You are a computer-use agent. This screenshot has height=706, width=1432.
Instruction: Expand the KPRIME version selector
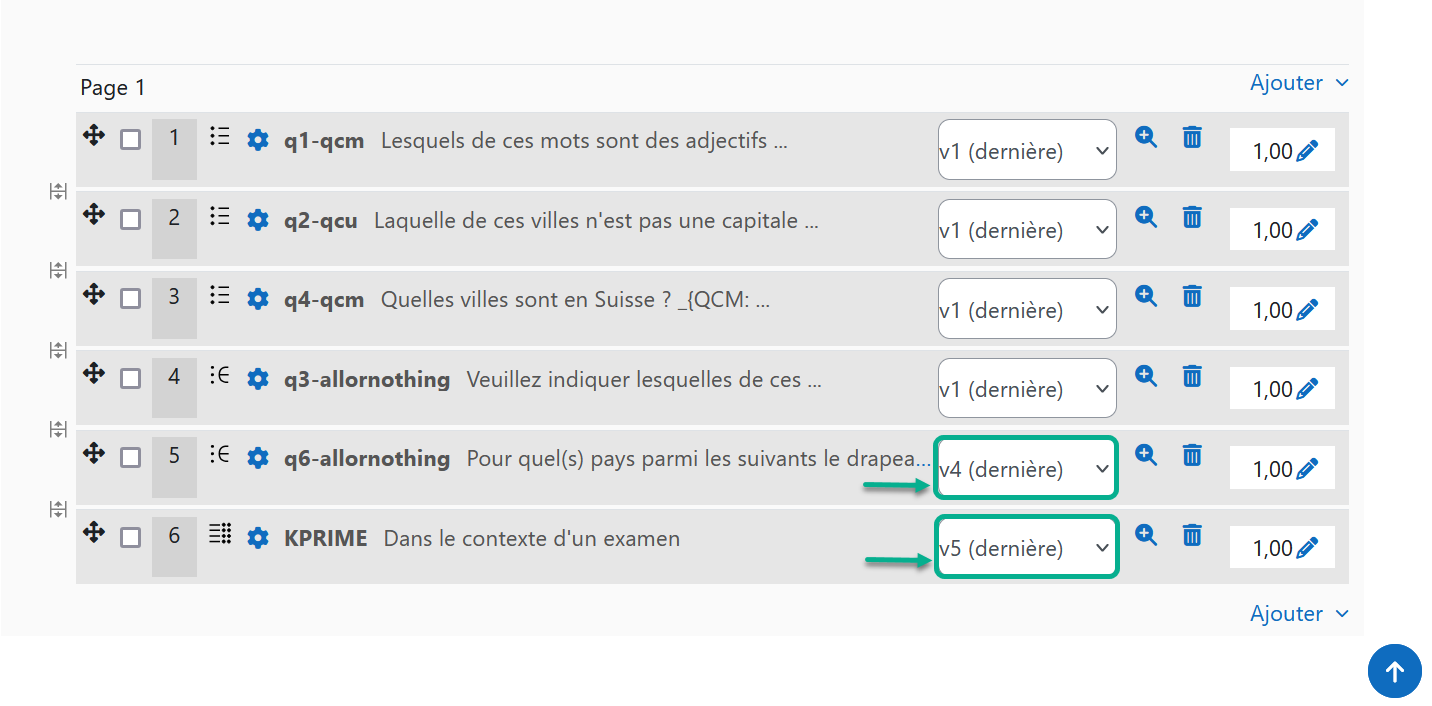tap(1026, 548)
